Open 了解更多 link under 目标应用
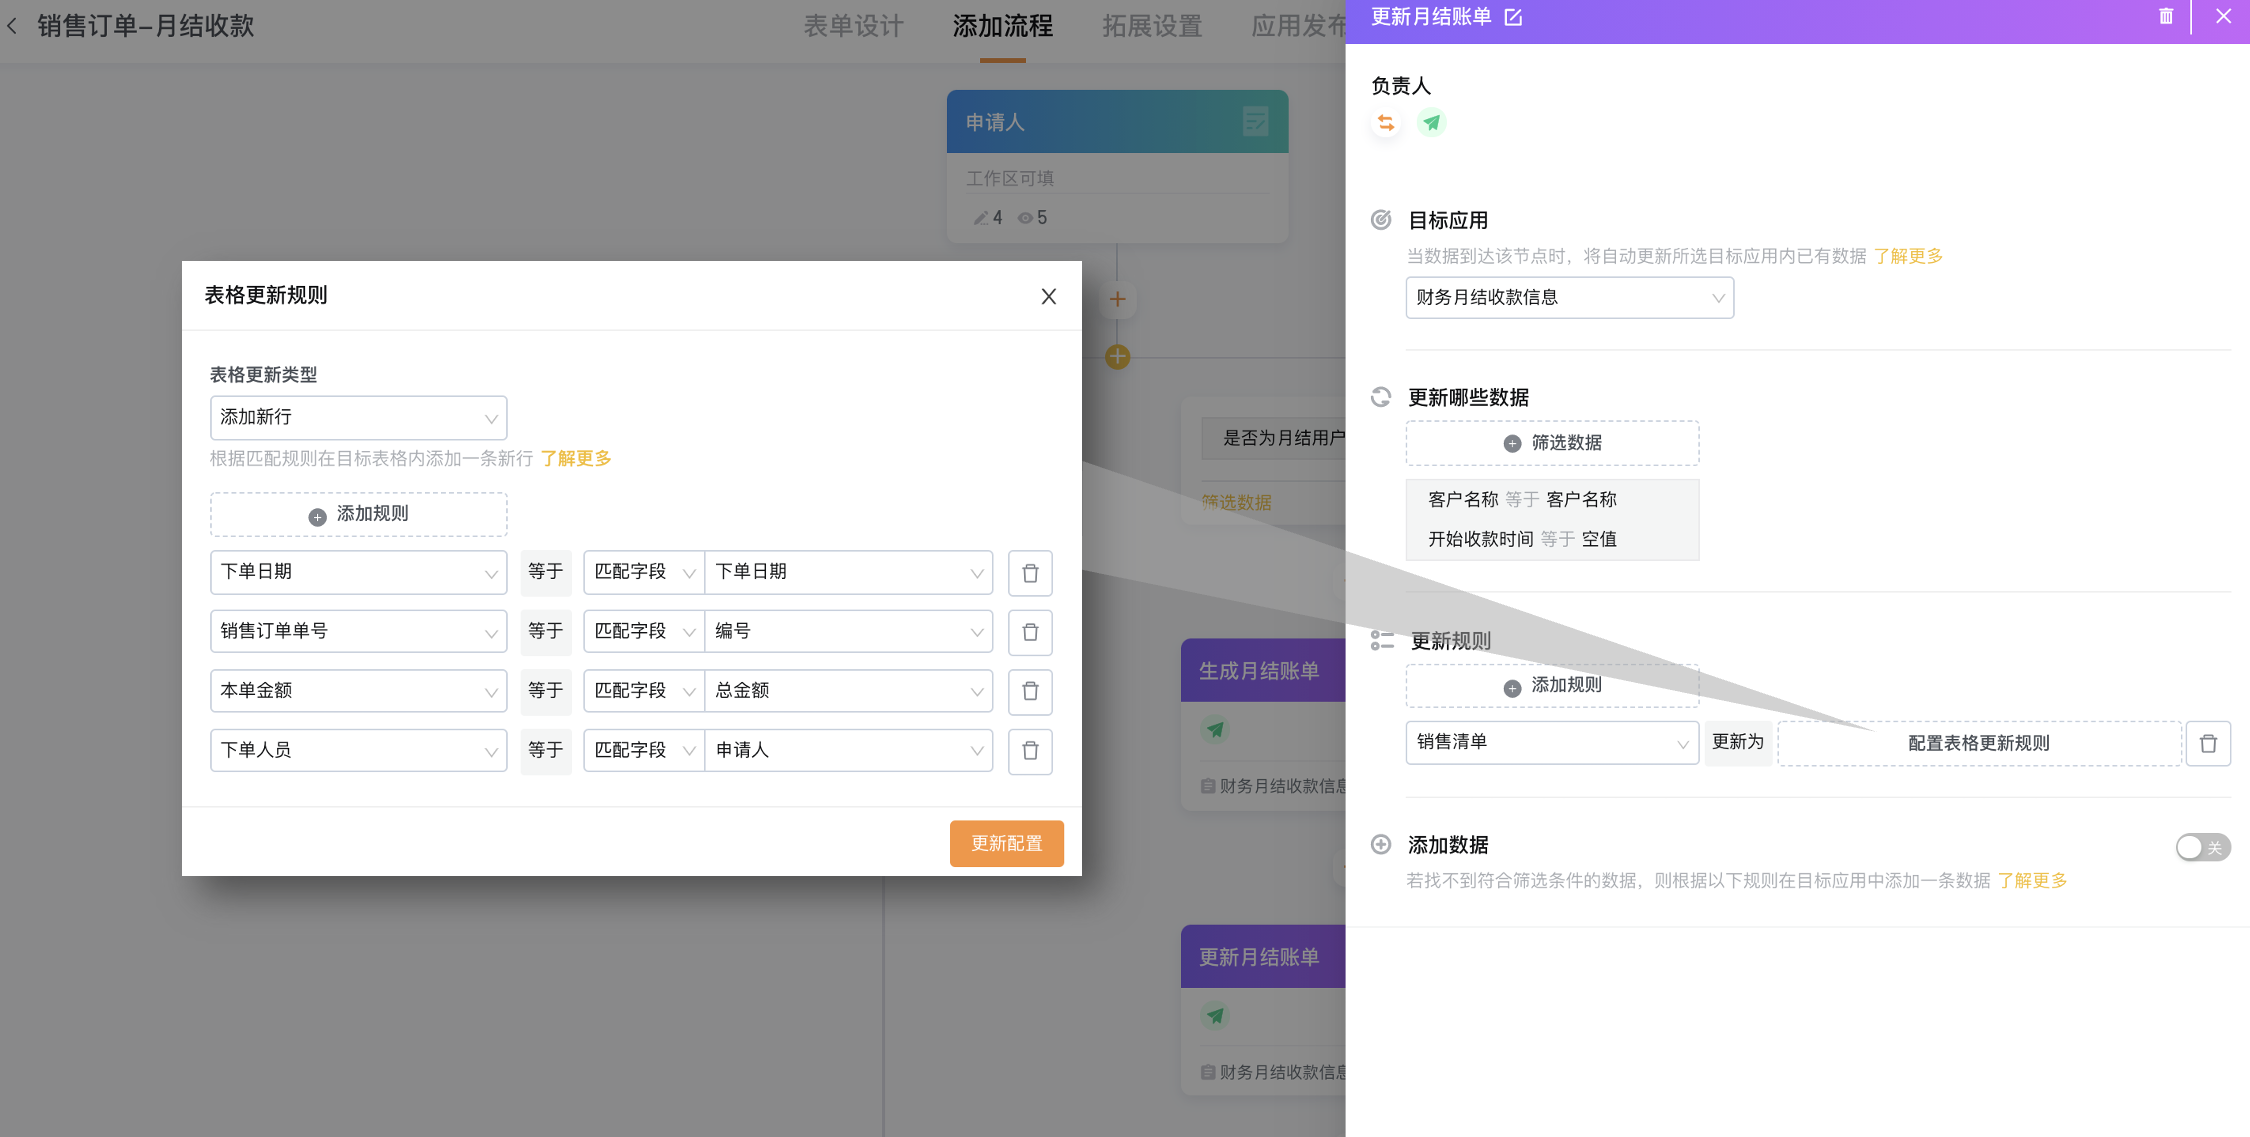Screen dimensions: 2250x1137 1908,256
